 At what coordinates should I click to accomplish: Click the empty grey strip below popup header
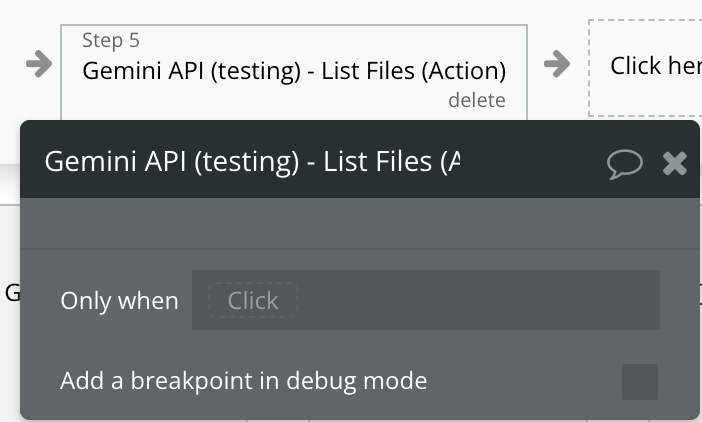point(360,222)
